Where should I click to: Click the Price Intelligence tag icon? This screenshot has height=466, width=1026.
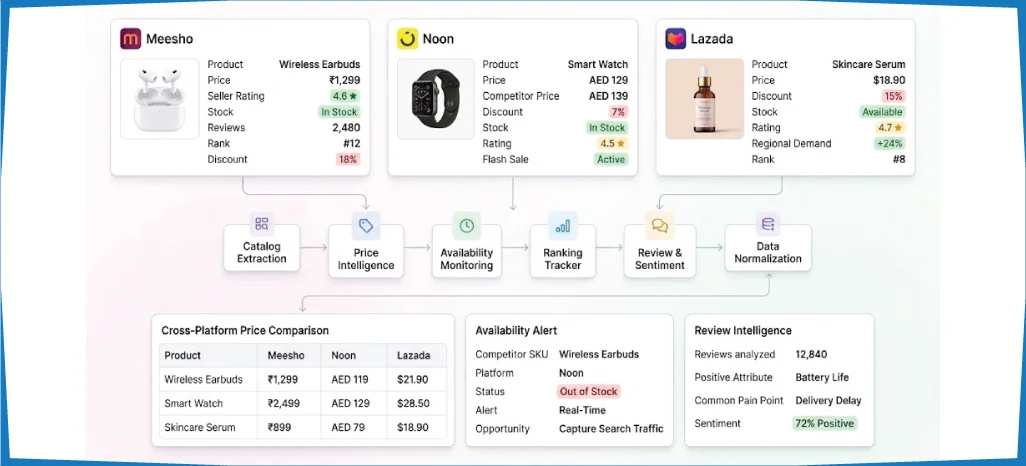pyautogui.click(x=366, y=226)
